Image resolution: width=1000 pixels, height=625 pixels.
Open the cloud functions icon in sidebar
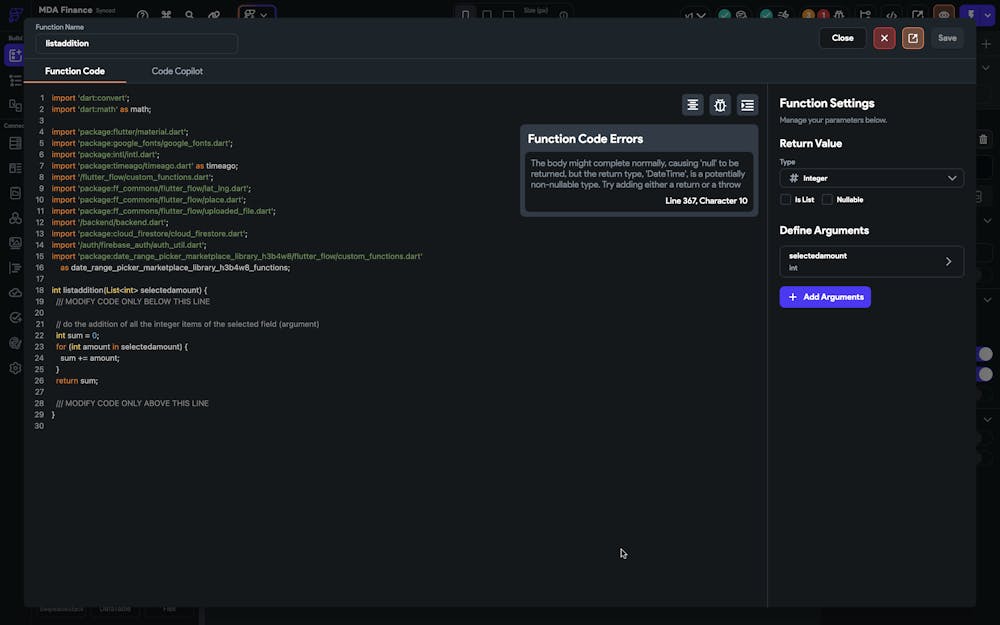[x=15, y=293]
